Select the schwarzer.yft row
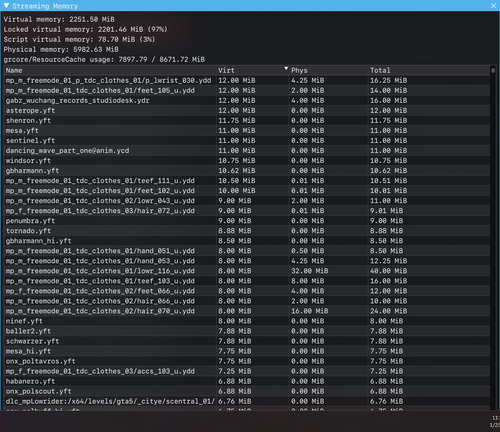This screenshot has width=500, height=432. 247,341
